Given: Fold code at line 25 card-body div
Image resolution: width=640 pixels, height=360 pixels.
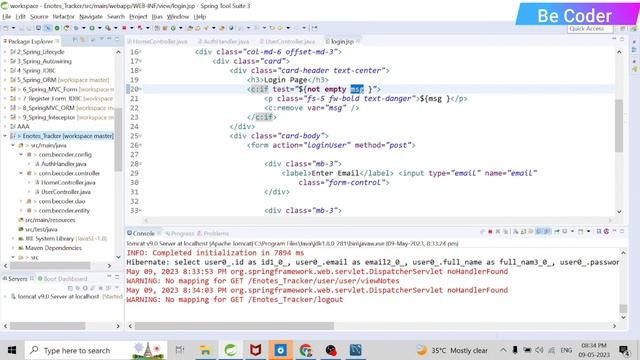Looking at the screenshot, I should [x=140, y=136].
